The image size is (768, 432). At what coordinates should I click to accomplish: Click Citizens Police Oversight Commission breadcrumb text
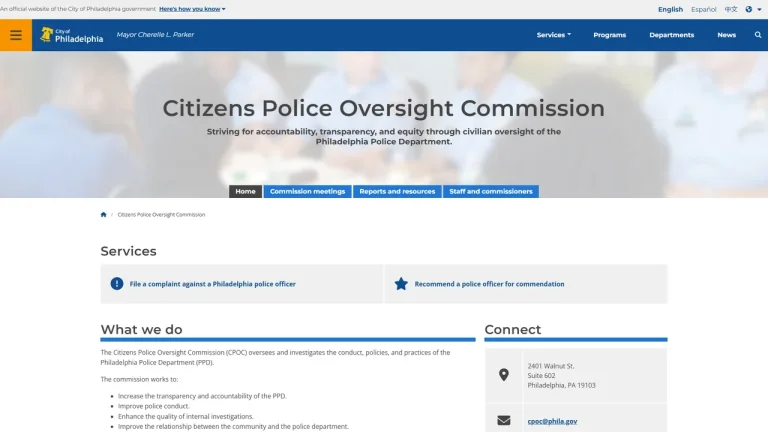pos(161,215)
